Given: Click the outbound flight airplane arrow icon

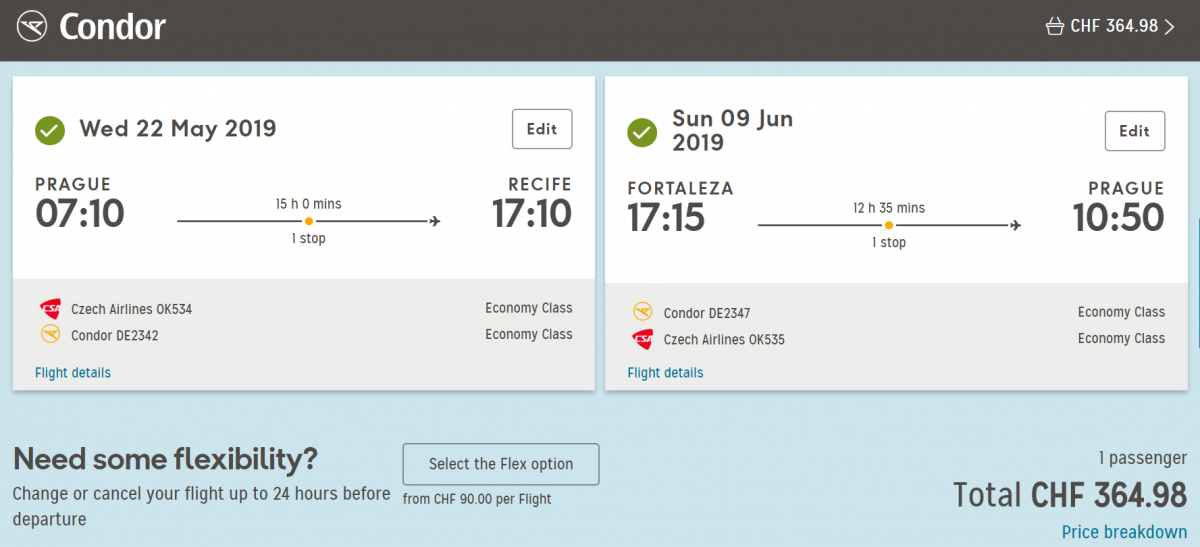Looking at the screenshot, I should pos(434,221).
